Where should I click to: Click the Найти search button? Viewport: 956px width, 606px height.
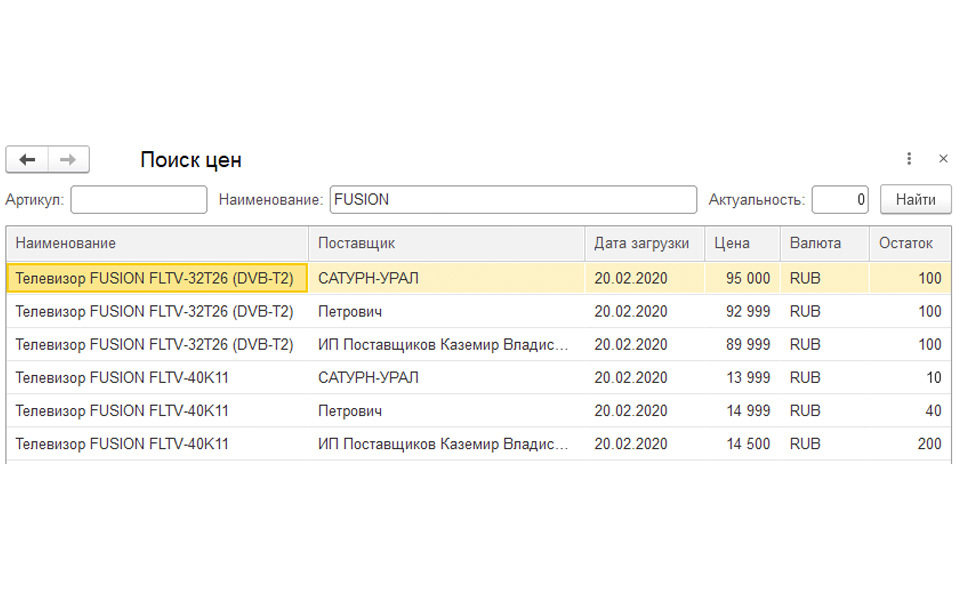(915, 200)
